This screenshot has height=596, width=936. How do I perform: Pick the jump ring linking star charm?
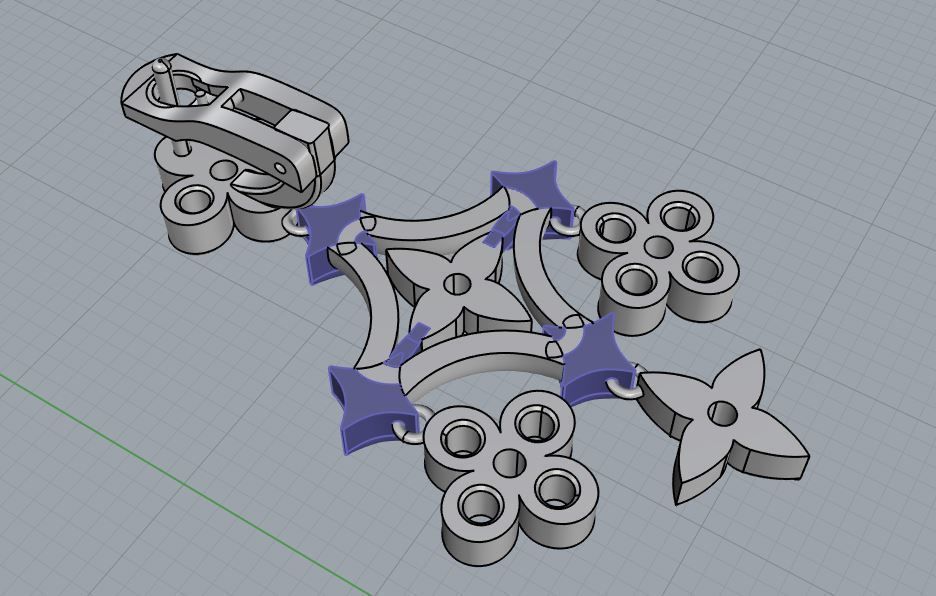point(626,387)
